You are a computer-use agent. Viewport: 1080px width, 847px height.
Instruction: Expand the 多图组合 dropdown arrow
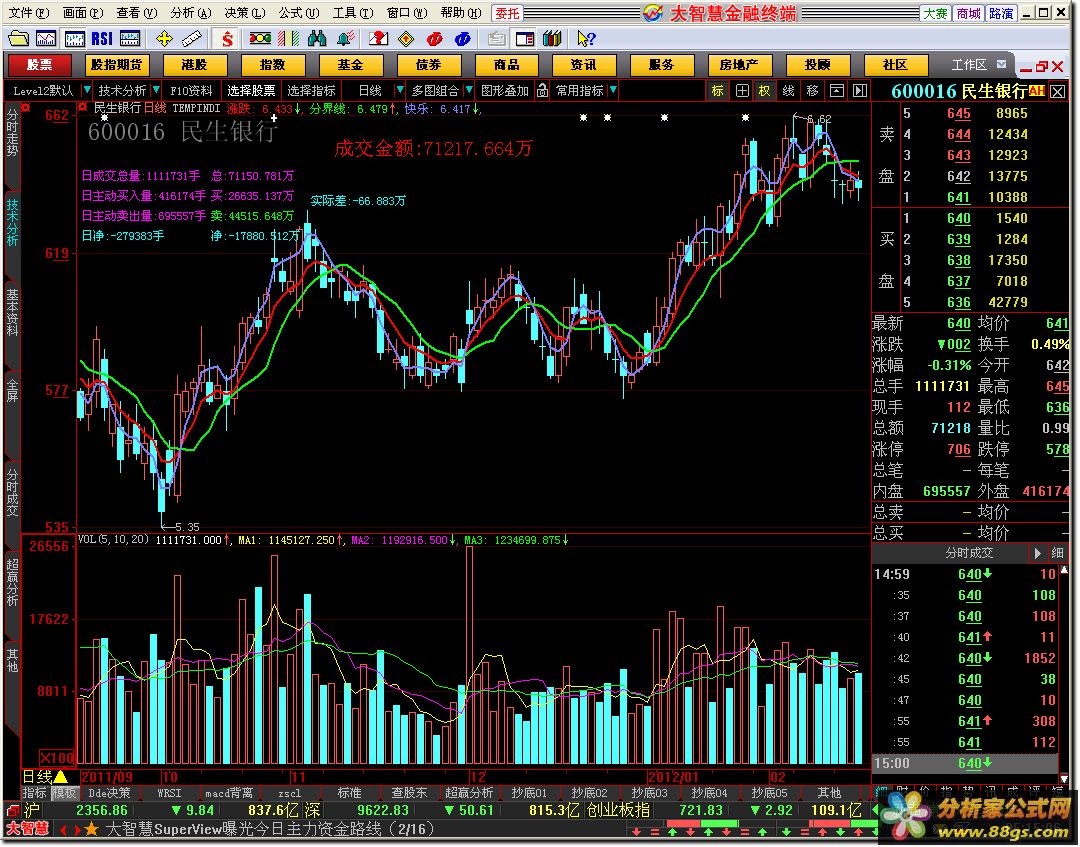(x=469, y=90)
